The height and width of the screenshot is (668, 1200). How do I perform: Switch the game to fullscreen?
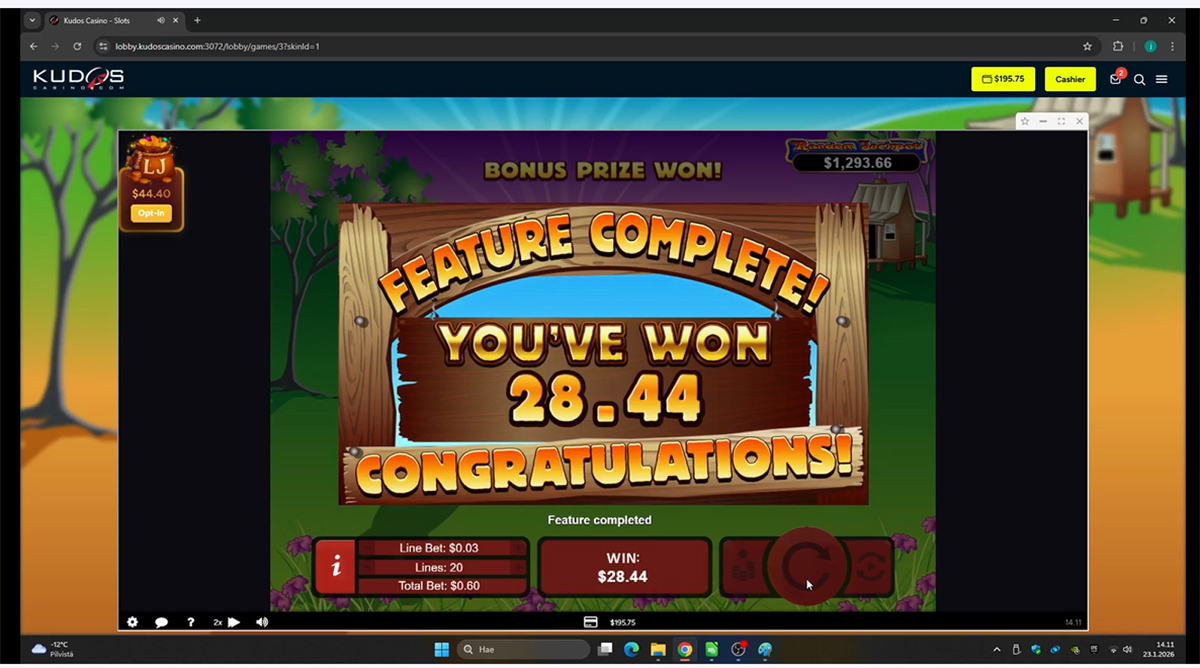pyautogui.click(x=1061, y=121)
